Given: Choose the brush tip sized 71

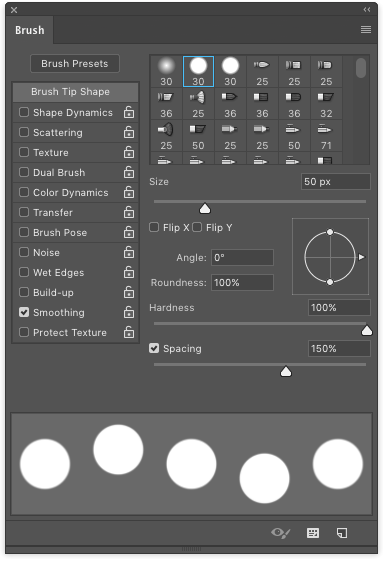Looking at the screenshot, I should coord(326,136).
